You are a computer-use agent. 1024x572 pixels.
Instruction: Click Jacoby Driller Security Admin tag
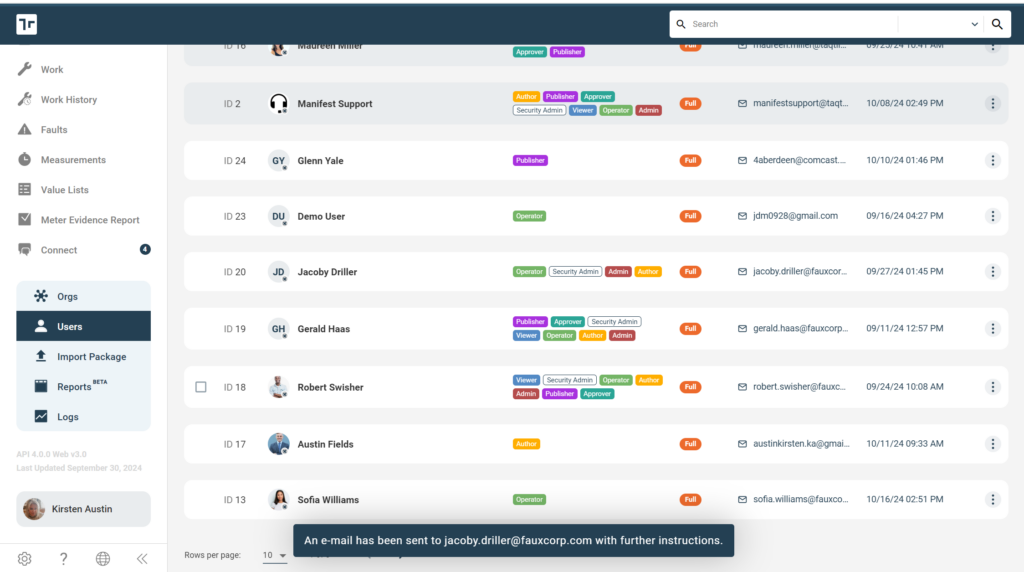(575, 271)
